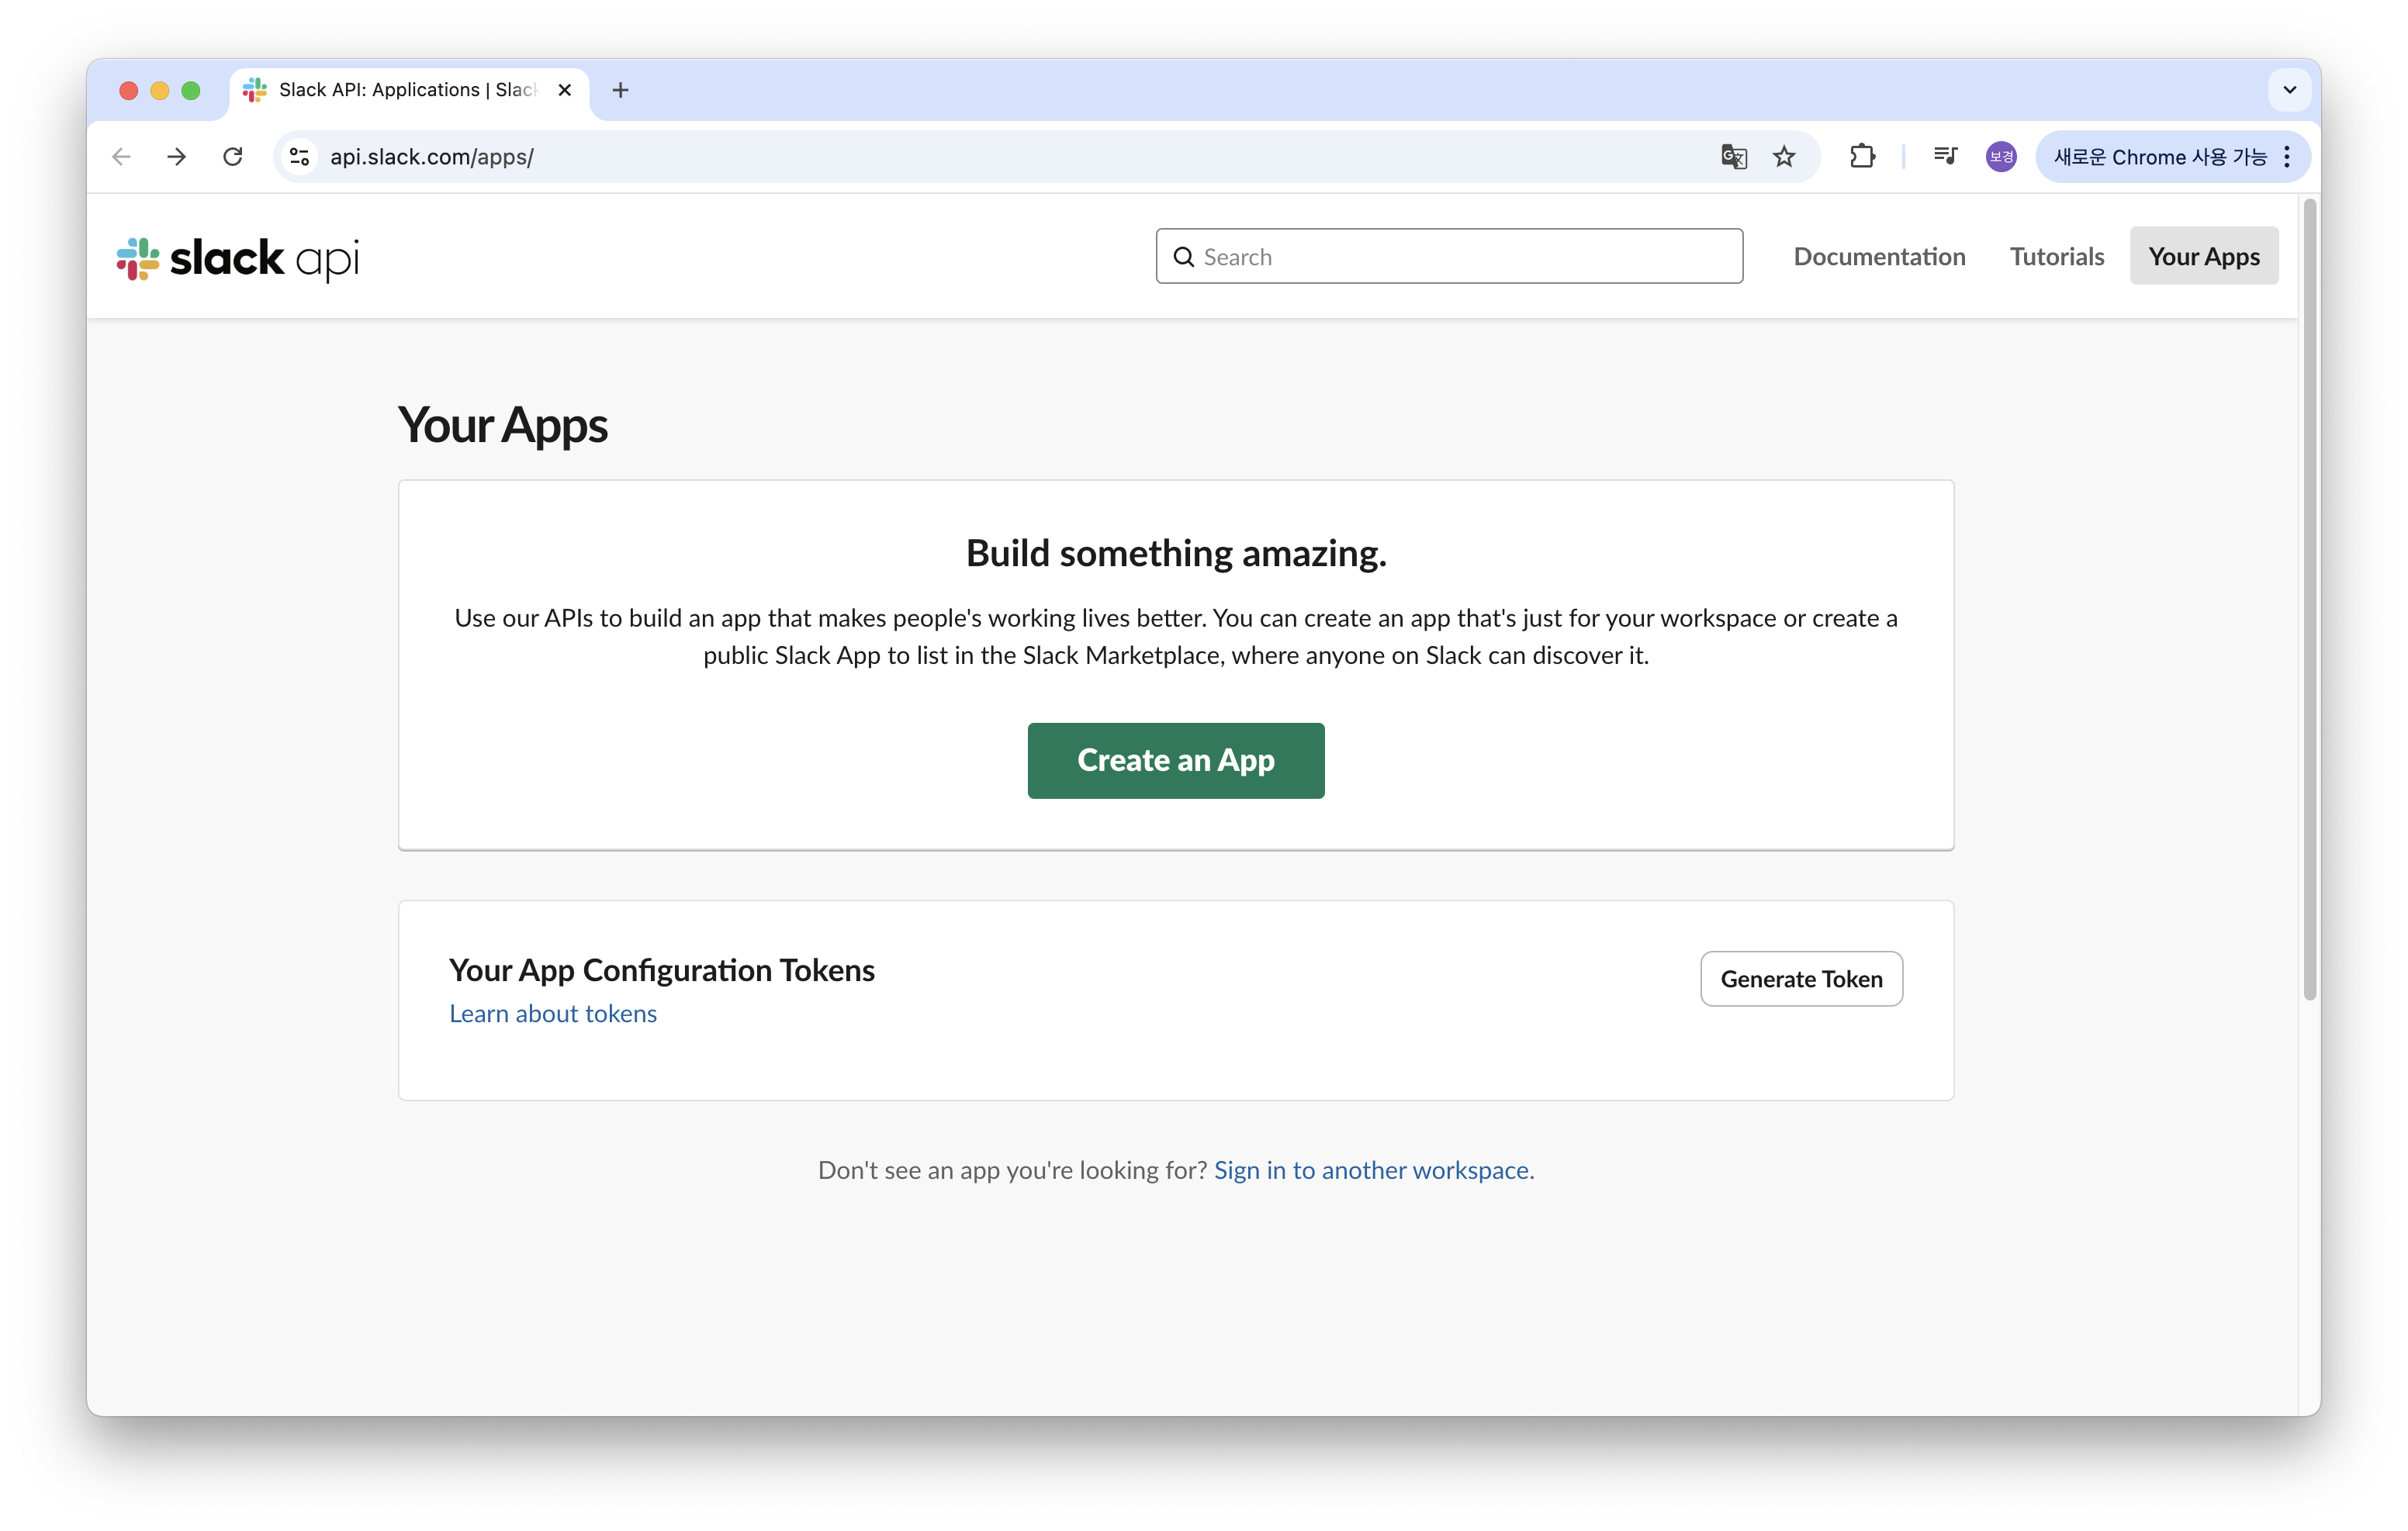
Task: Focus the Search input field
Action: [x=1460, y=257]
